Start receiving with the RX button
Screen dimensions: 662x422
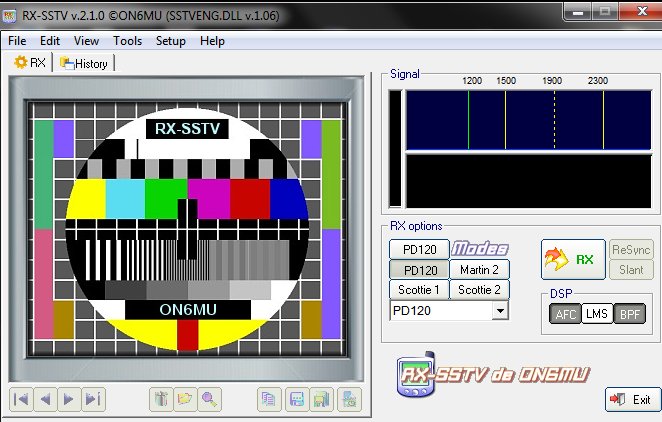[573, 260]
